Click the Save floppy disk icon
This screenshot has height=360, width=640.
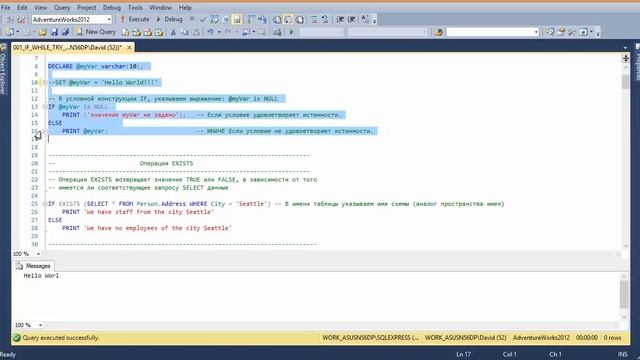click(54, 31)
